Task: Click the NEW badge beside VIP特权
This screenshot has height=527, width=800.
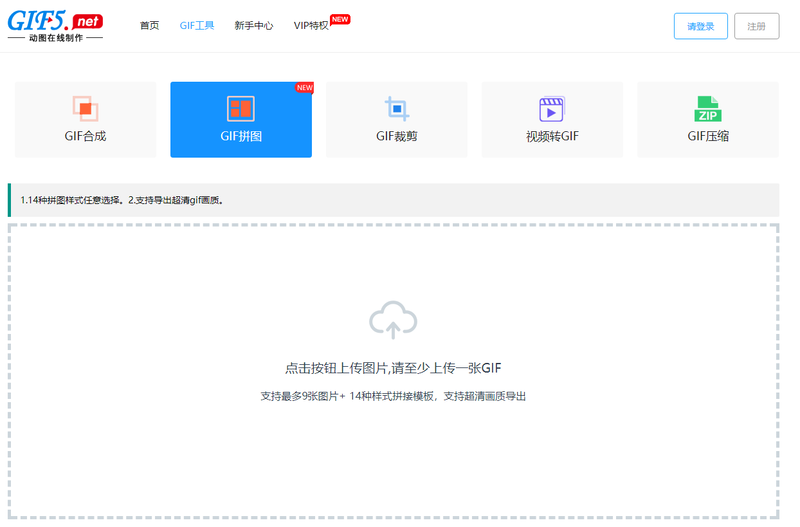Action: (x=340, y=19)
